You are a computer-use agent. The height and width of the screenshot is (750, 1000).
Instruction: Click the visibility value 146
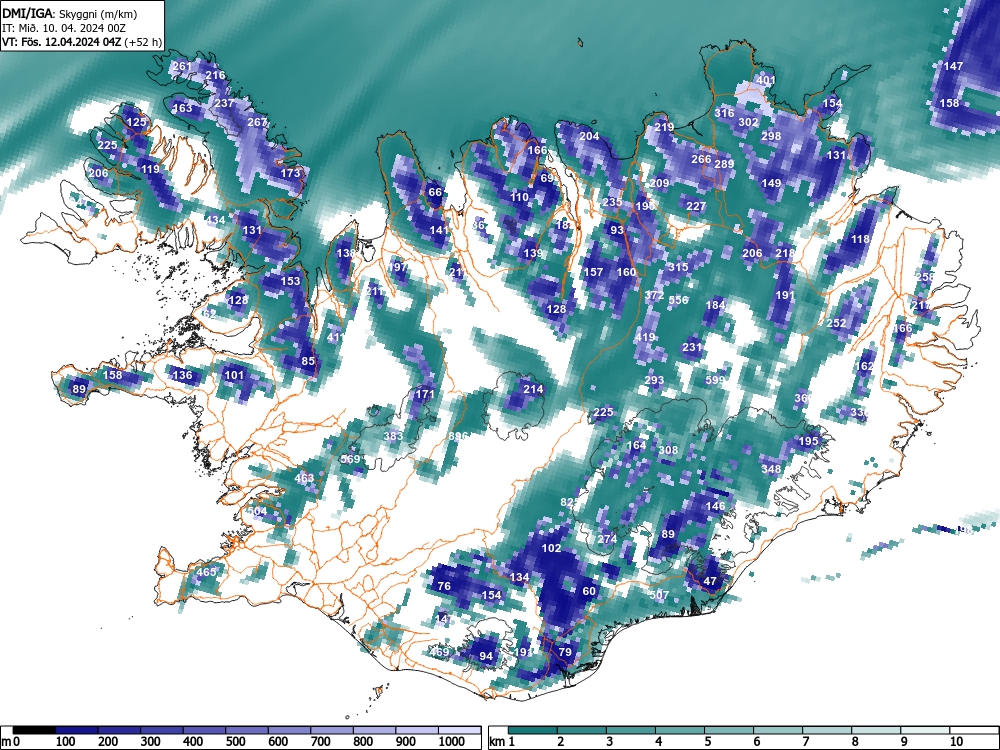click(716, 506)
